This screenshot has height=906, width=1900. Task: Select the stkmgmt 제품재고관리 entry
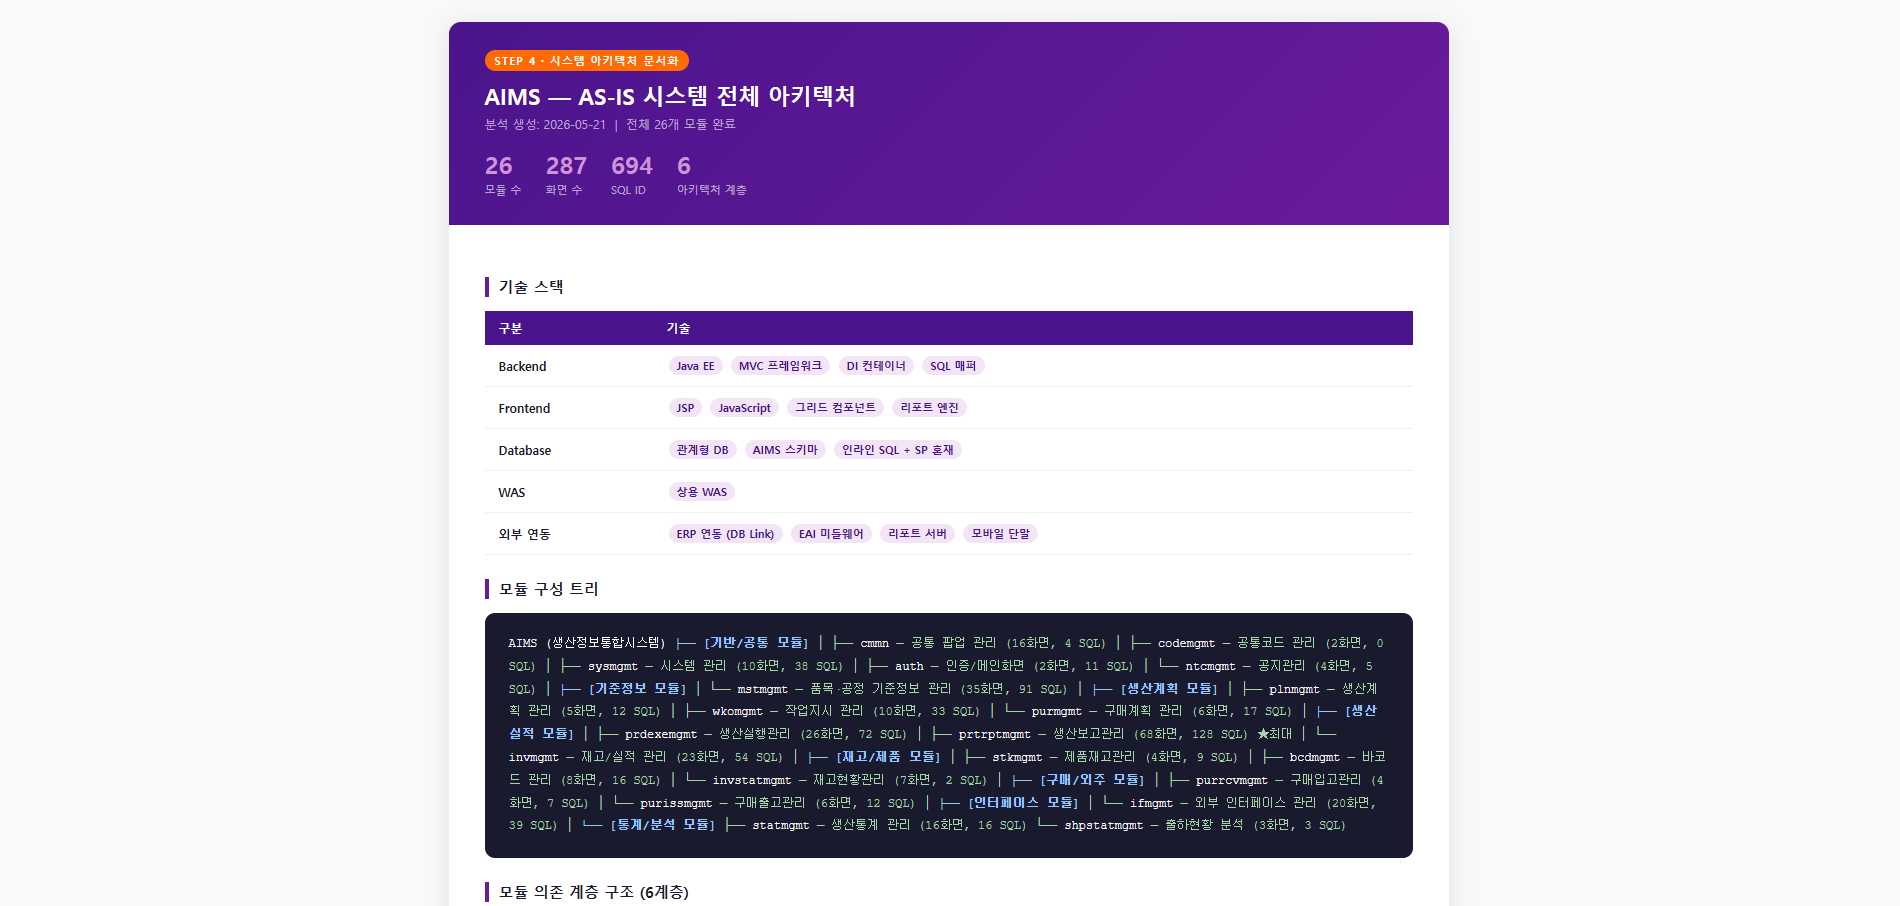click(1114, 757)
